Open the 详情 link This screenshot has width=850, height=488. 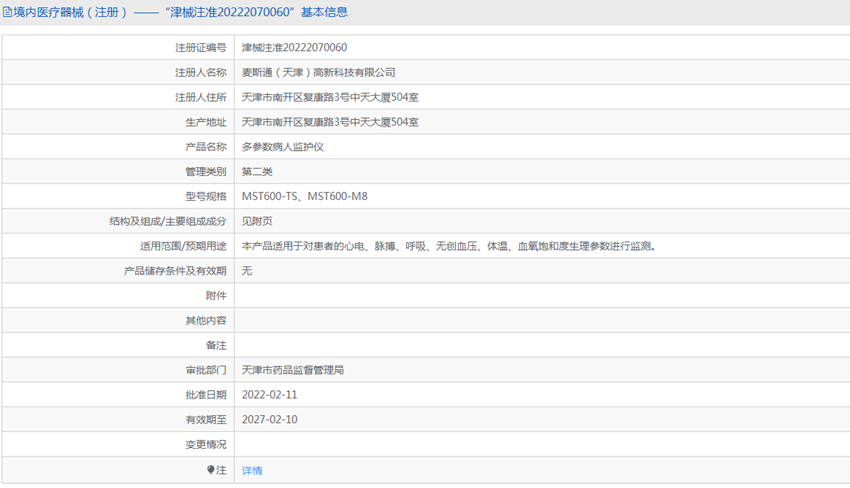tap(252, 471)
